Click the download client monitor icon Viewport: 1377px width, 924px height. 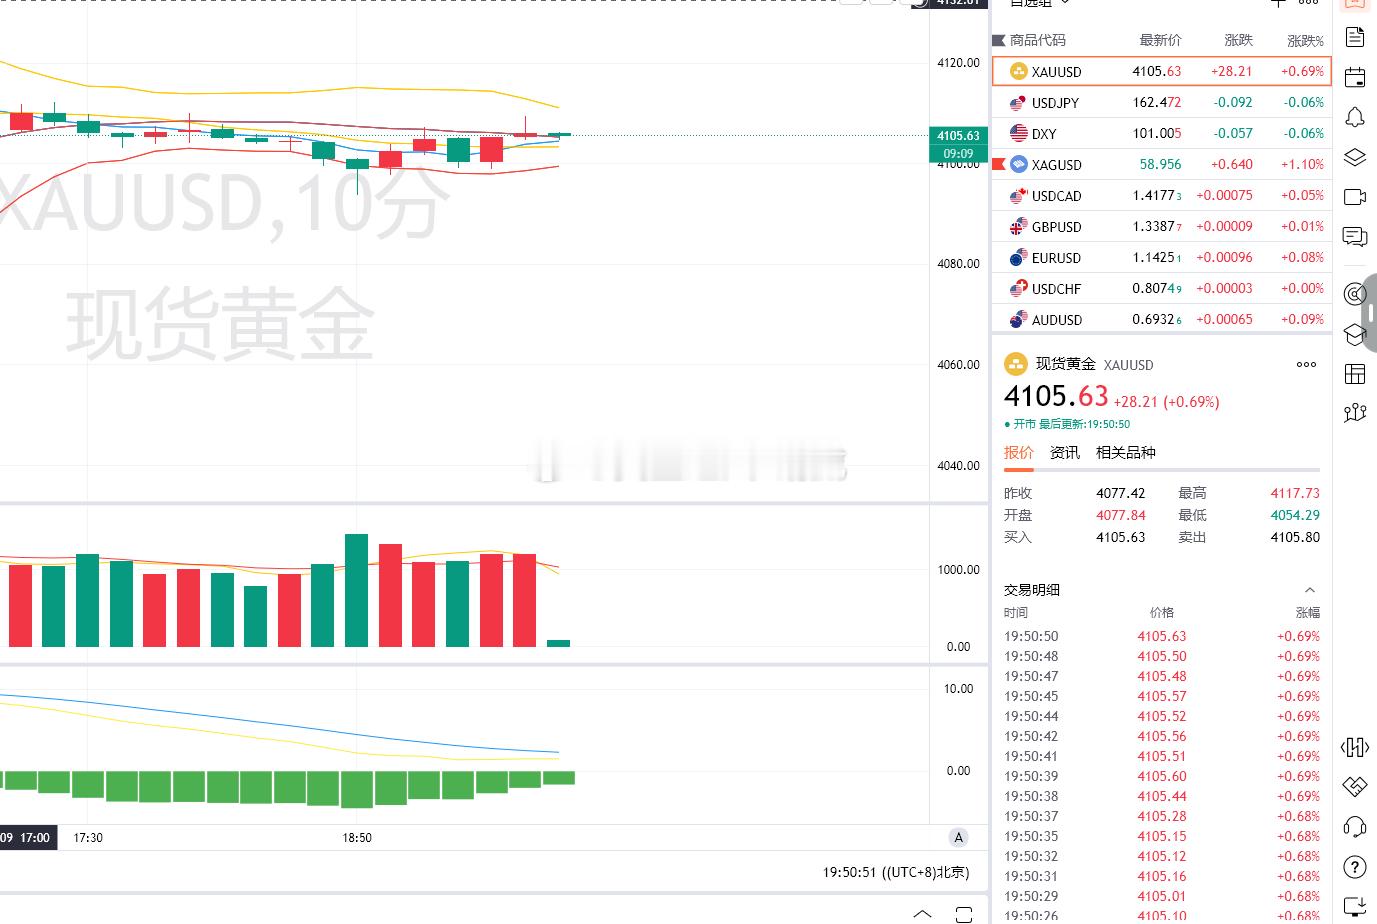pyautogui.click(x=1355, y=906)
